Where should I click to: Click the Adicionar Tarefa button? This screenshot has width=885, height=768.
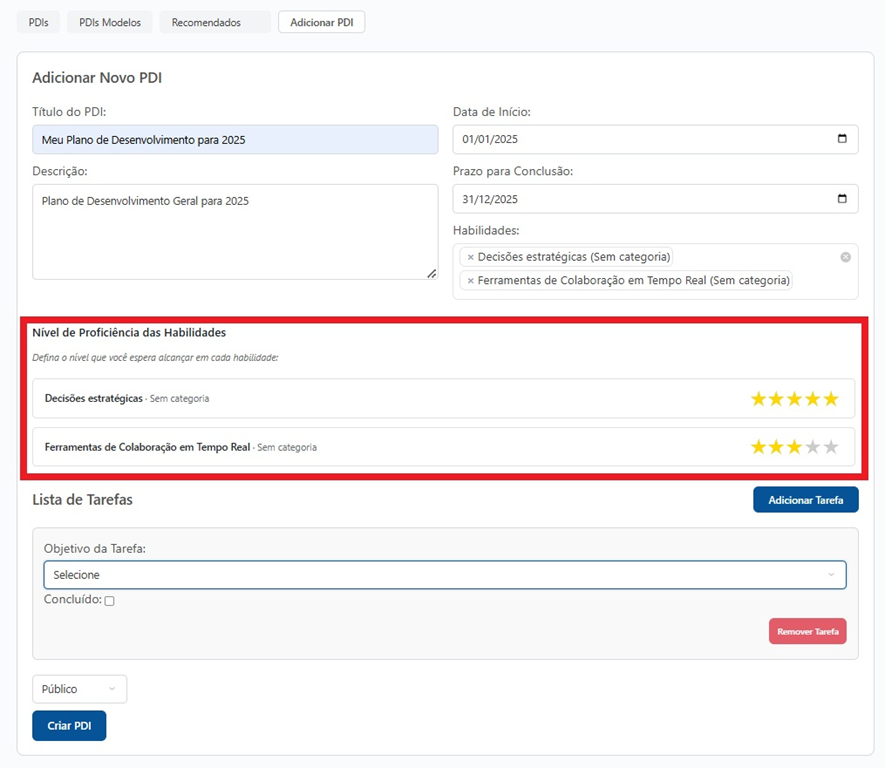805,500
